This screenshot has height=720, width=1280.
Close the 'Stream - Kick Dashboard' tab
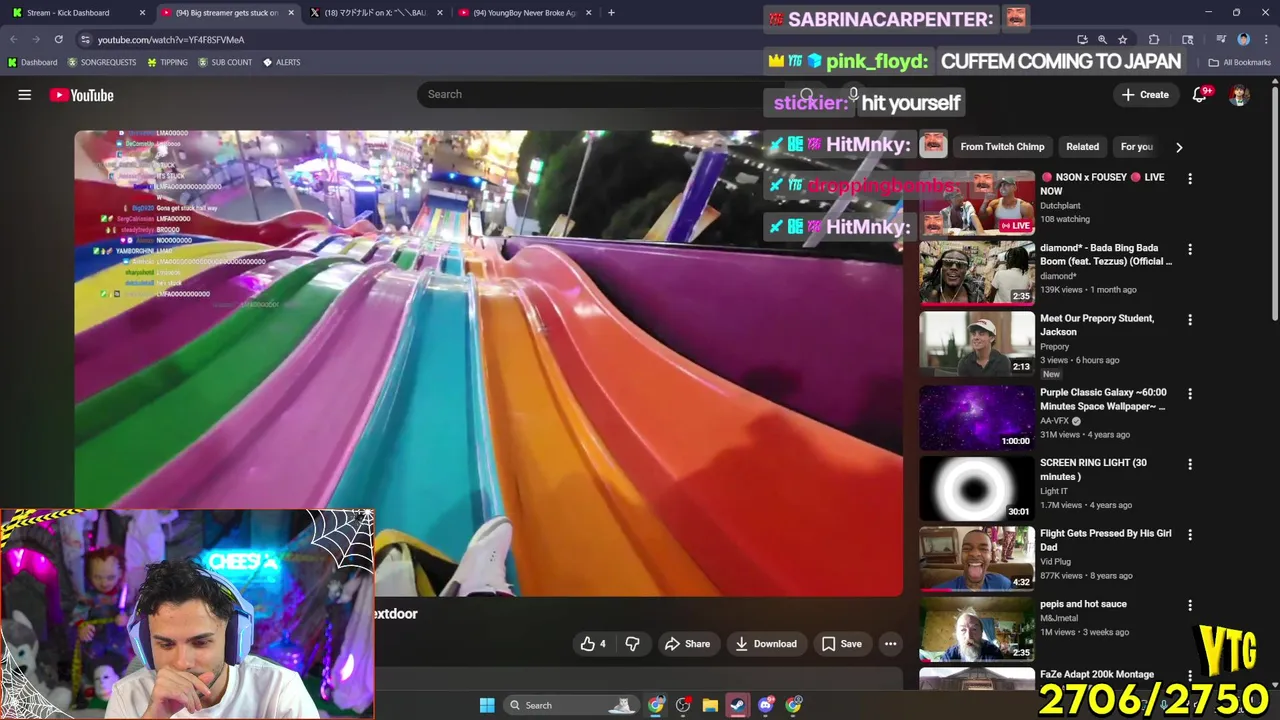point(142,13)
